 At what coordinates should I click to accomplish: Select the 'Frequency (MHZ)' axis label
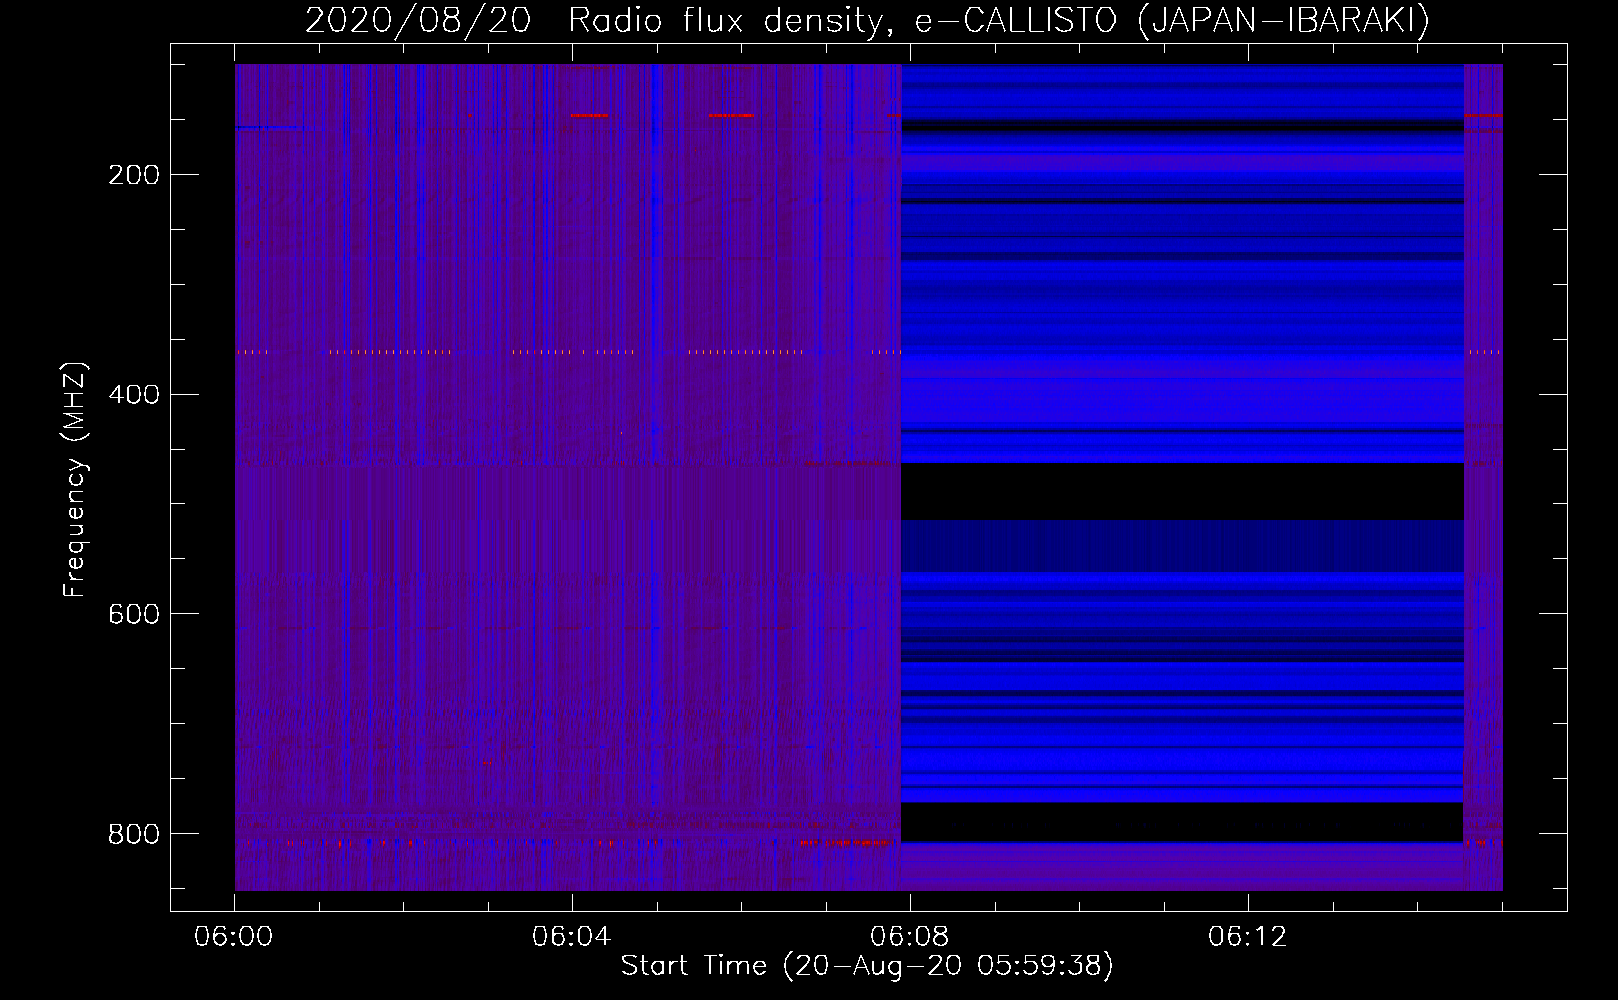pos(75,480)
